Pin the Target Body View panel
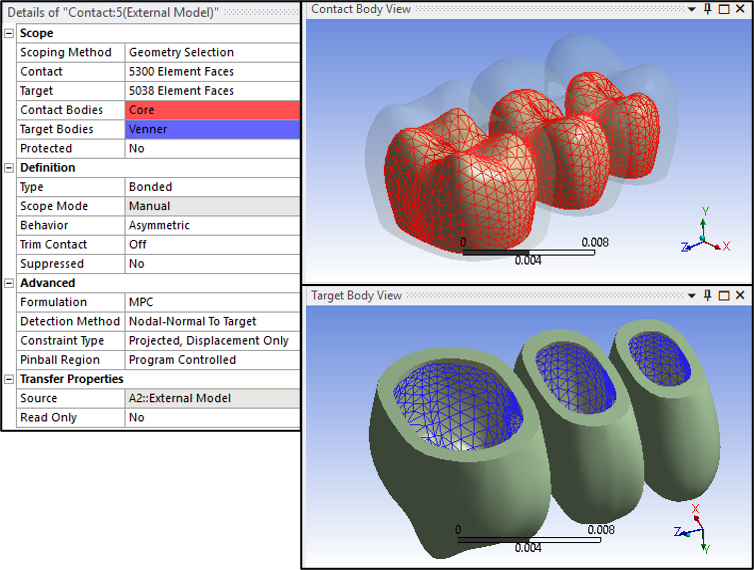The image size is (754, 570). [x=708, y=295]
